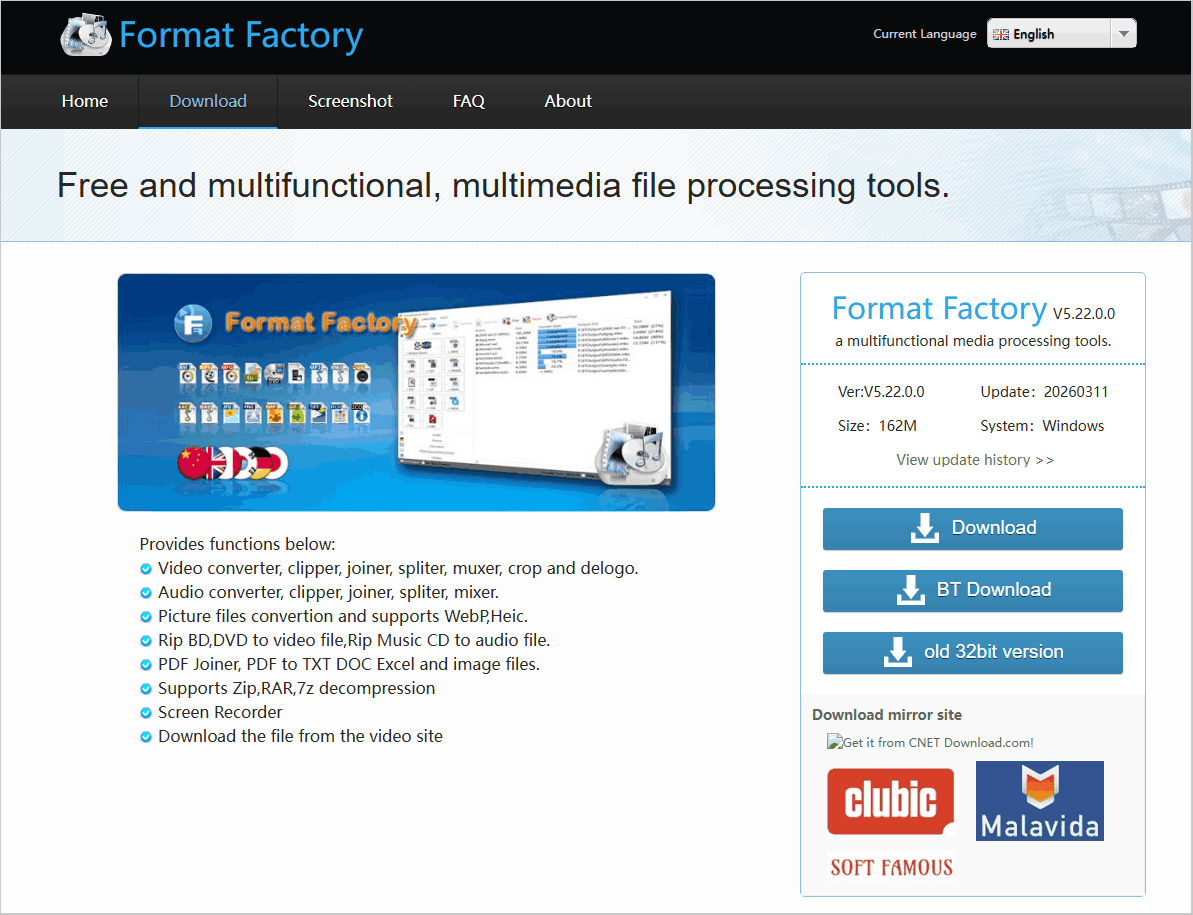The height and width of the screenshot is (915, 1193).
Task: Click the language flags cluster in banner
Action: pos(232,462)
